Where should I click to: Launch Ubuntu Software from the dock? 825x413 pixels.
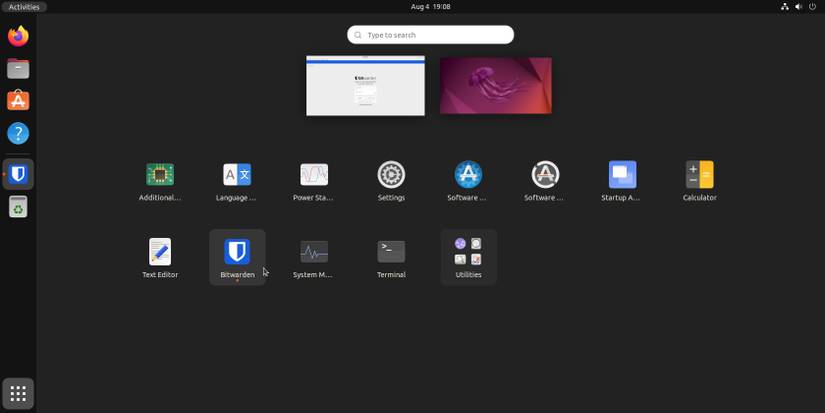point(18,100)
